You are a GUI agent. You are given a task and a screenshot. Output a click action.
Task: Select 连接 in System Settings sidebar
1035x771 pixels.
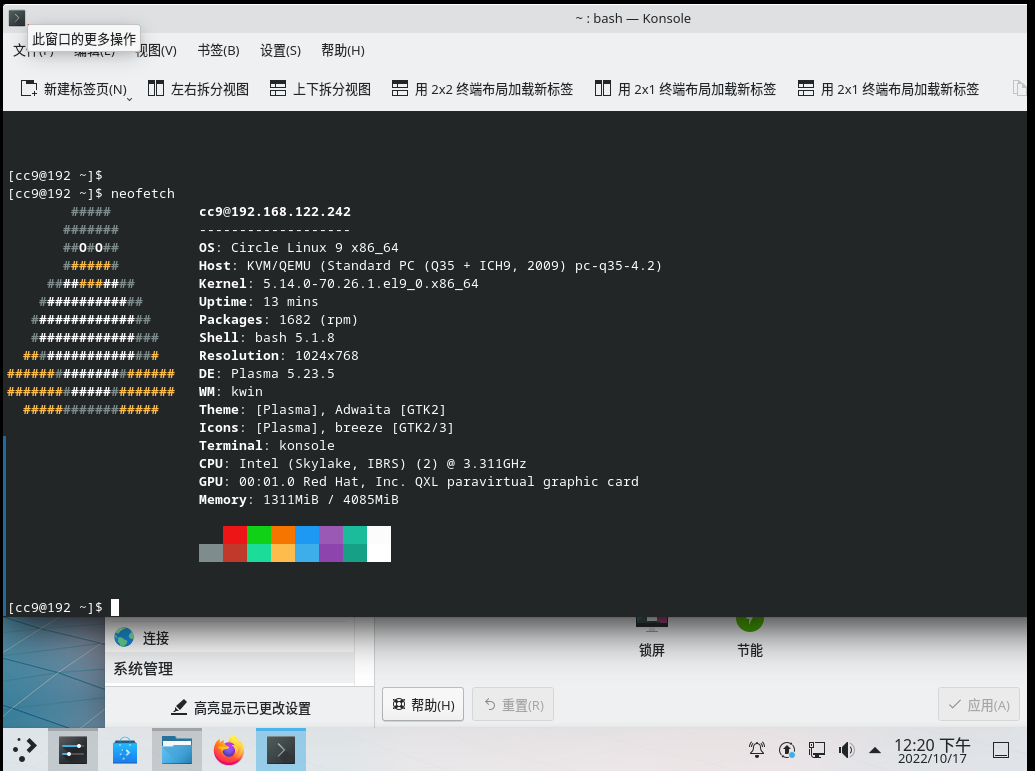(230, 638)
